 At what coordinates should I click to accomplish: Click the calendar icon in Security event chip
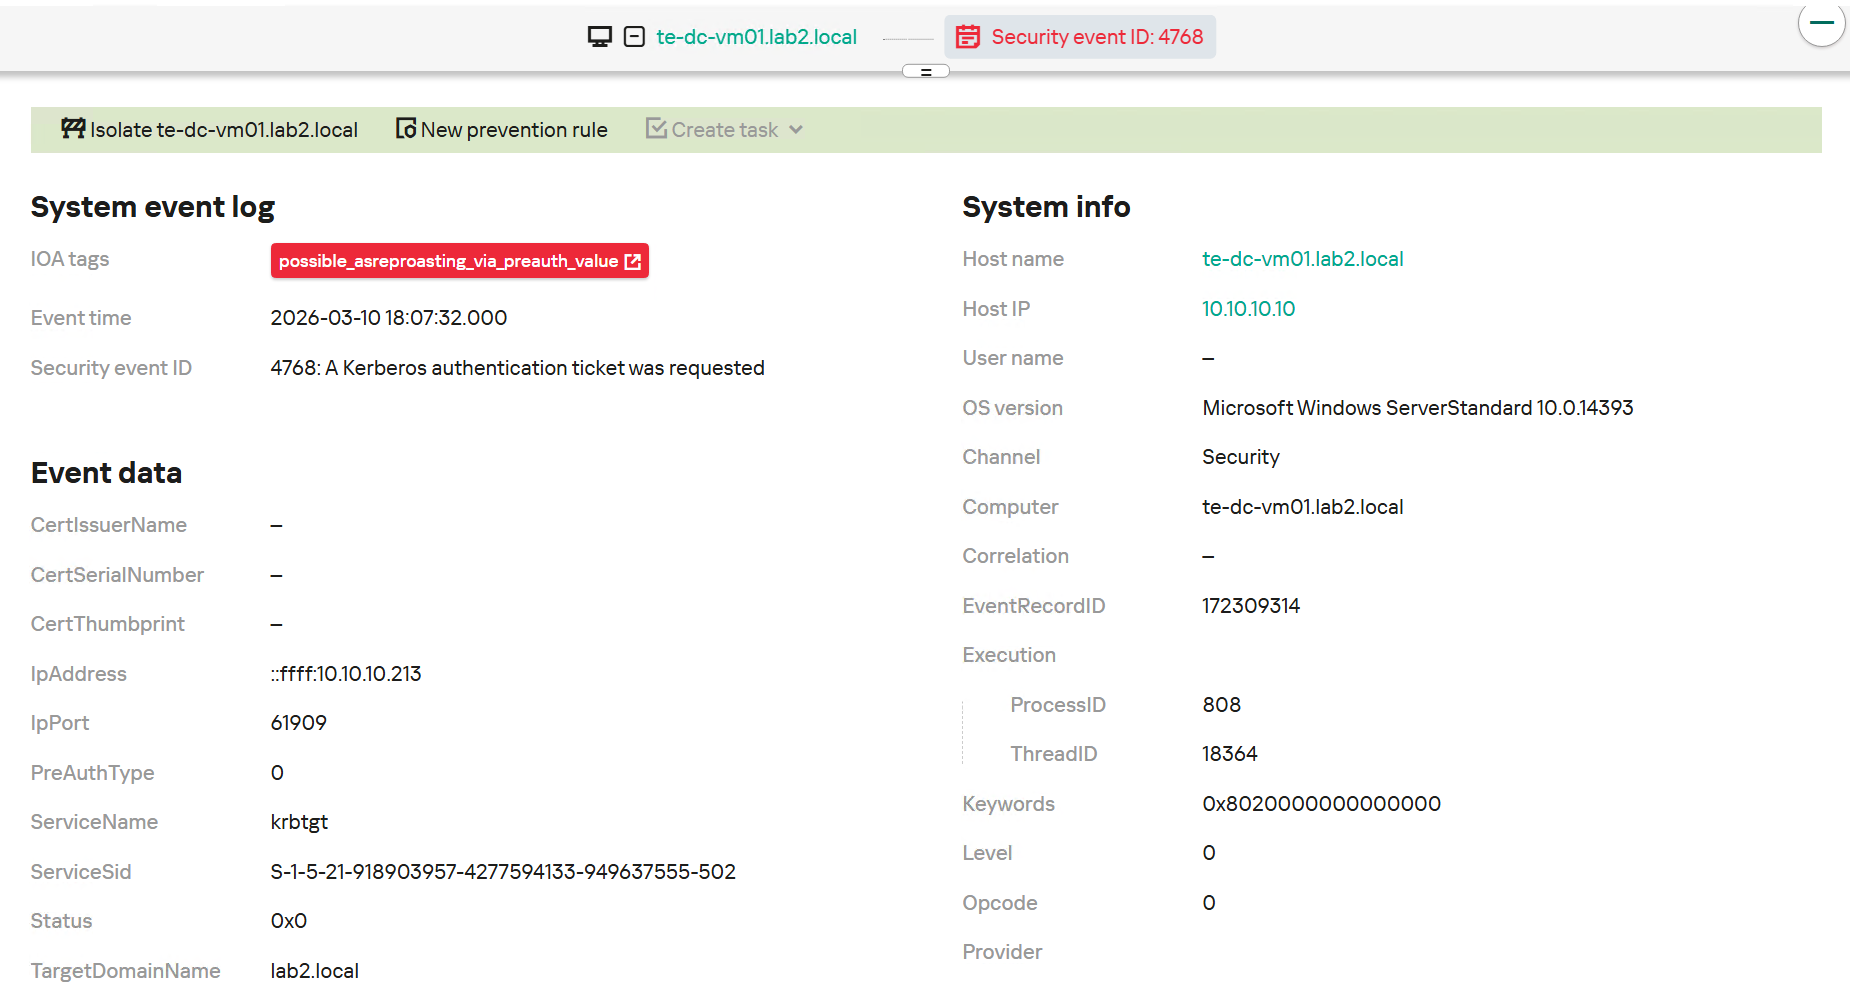tap(967, 37)
